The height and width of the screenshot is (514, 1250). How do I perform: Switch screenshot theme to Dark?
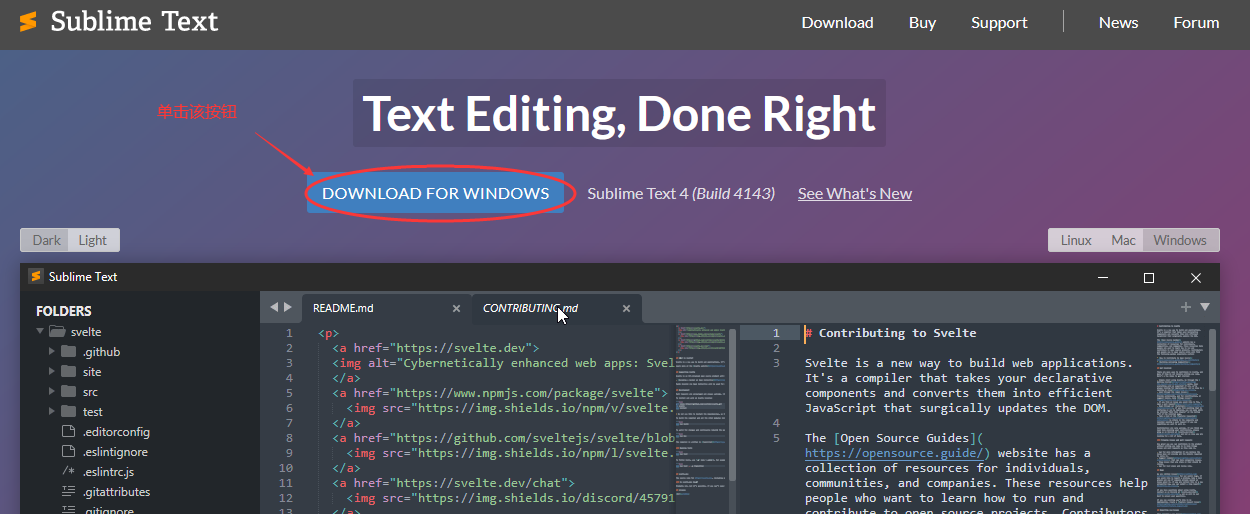tap(46, 240)
